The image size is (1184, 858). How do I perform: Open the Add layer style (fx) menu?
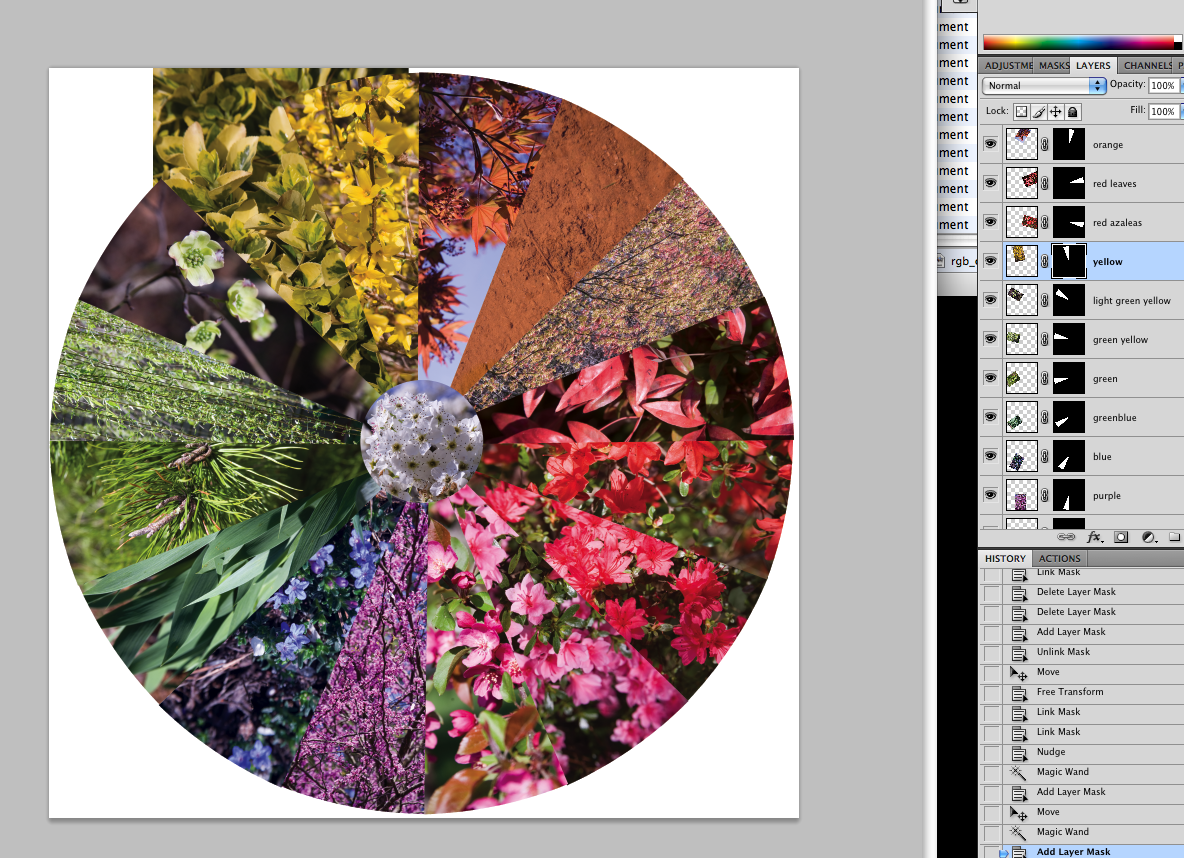[1092, 537]
